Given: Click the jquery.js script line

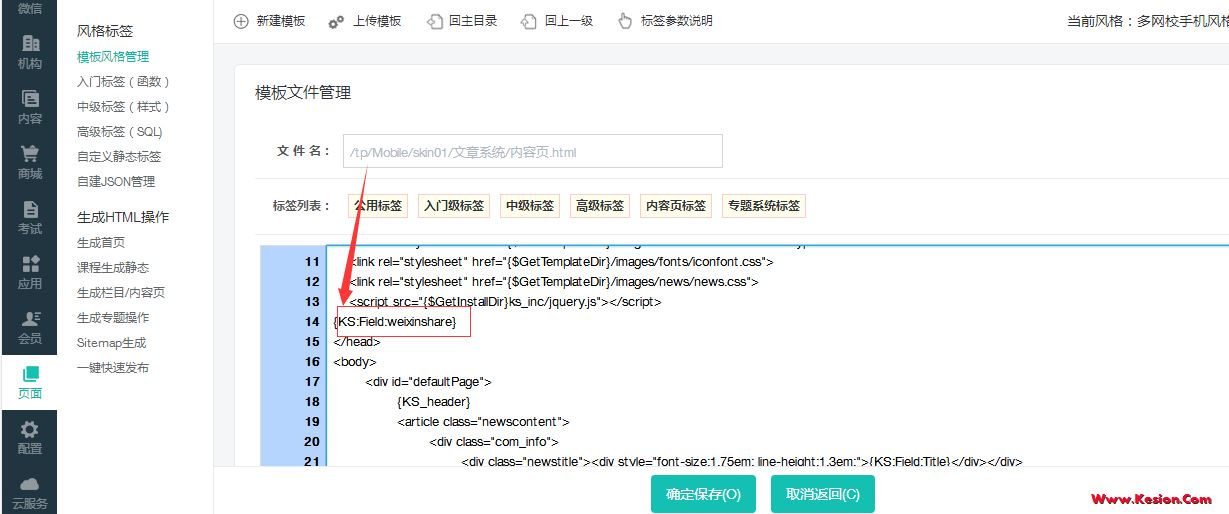Looking at the screenshot, I should [x=505, y=302].
